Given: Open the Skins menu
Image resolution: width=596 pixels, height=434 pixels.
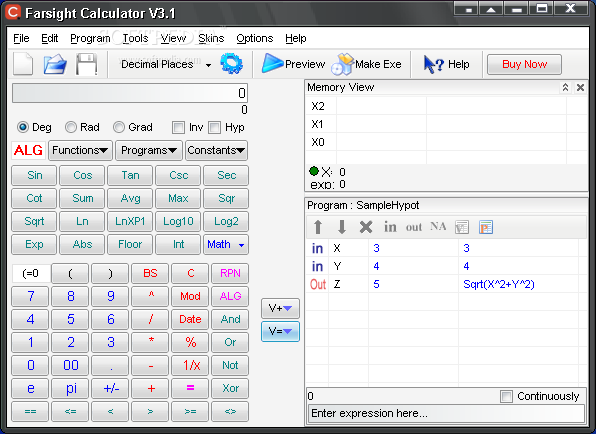Looking at the screenshot, I should click(211, 38).
